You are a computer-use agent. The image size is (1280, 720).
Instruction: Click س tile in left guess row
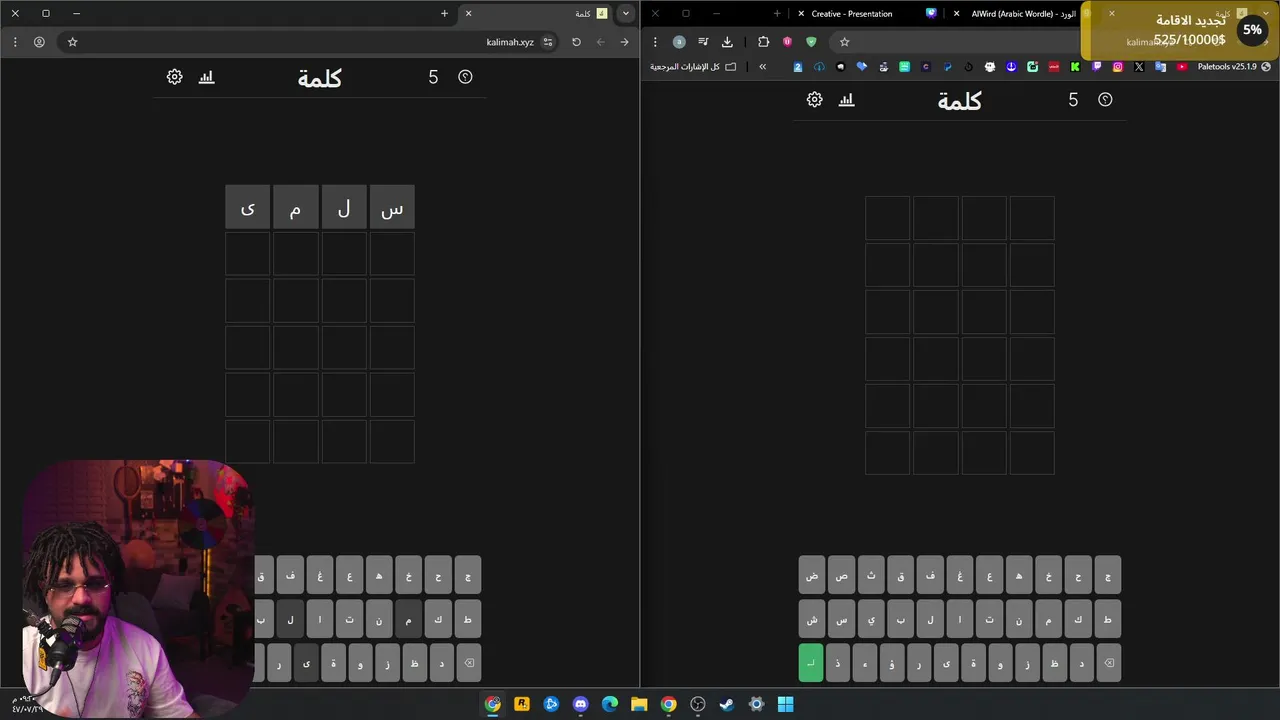[x=392, y=207]
